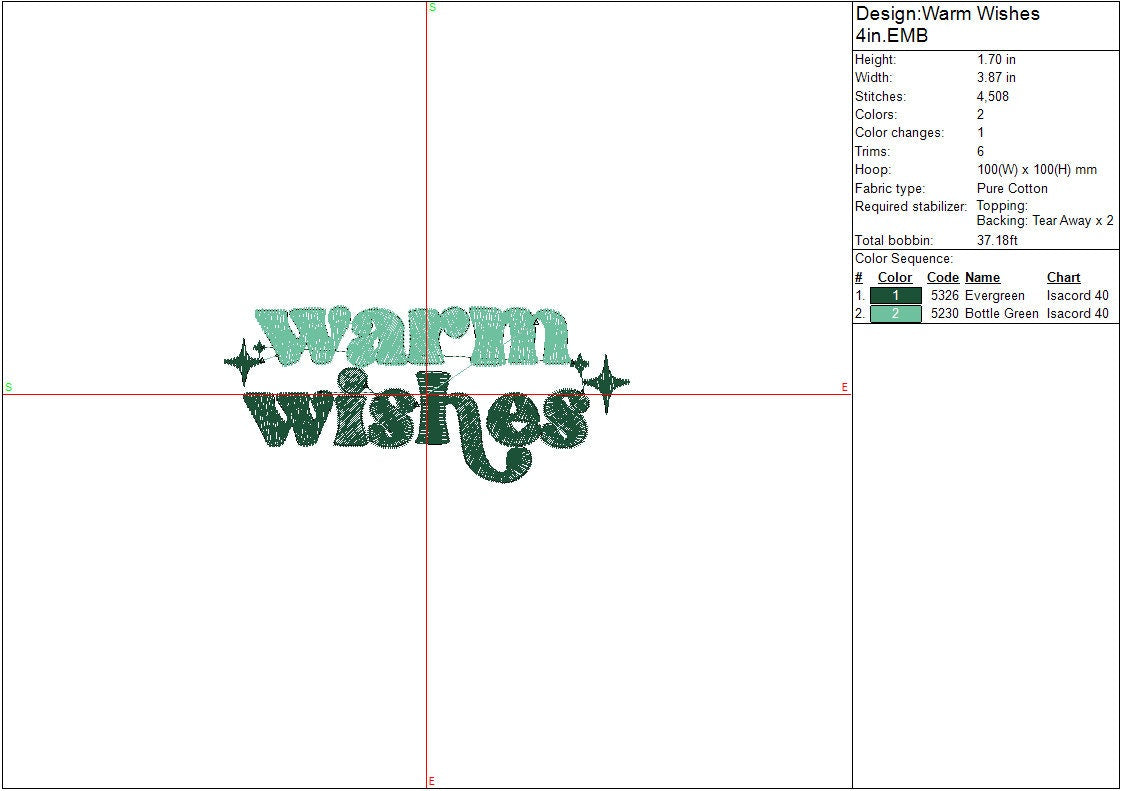This screenshot has height=791, width=1125.
Task: Click the S marker at the left edge
Action: (8, 387)
